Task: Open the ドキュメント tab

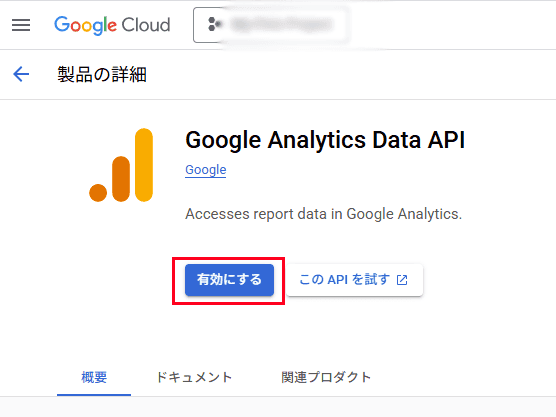Action: (194, 377)
